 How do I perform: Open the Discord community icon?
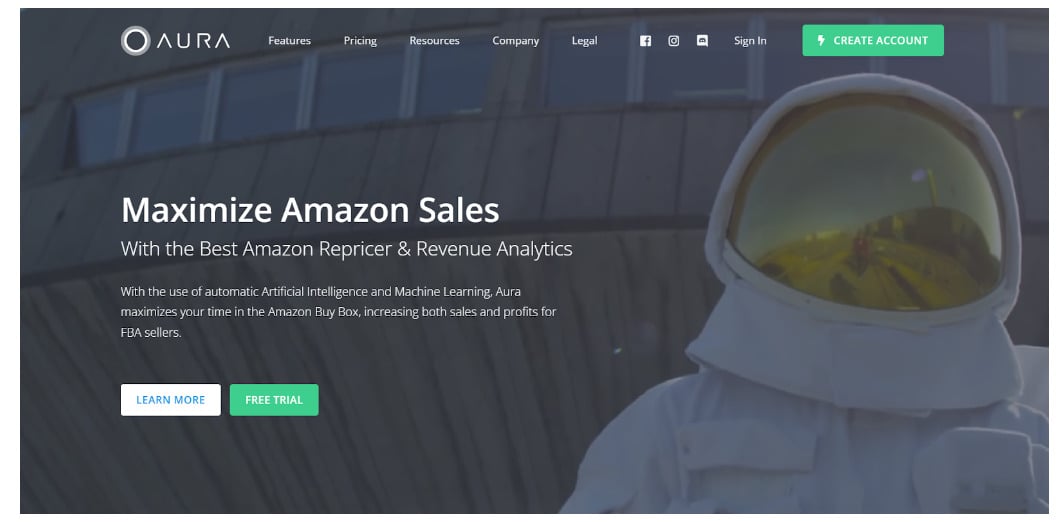click(702, 41)
